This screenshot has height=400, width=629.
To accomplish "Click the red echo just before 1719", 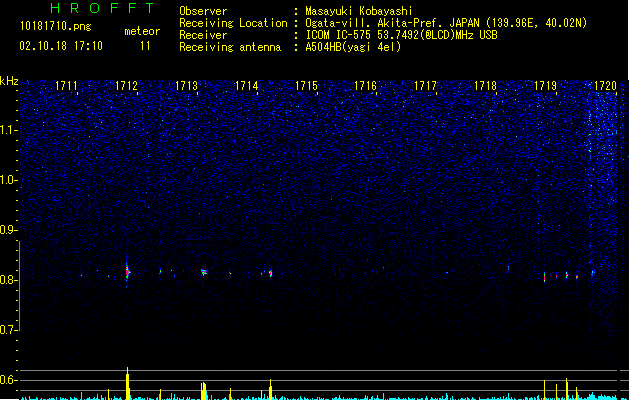I will click(544, 277).
